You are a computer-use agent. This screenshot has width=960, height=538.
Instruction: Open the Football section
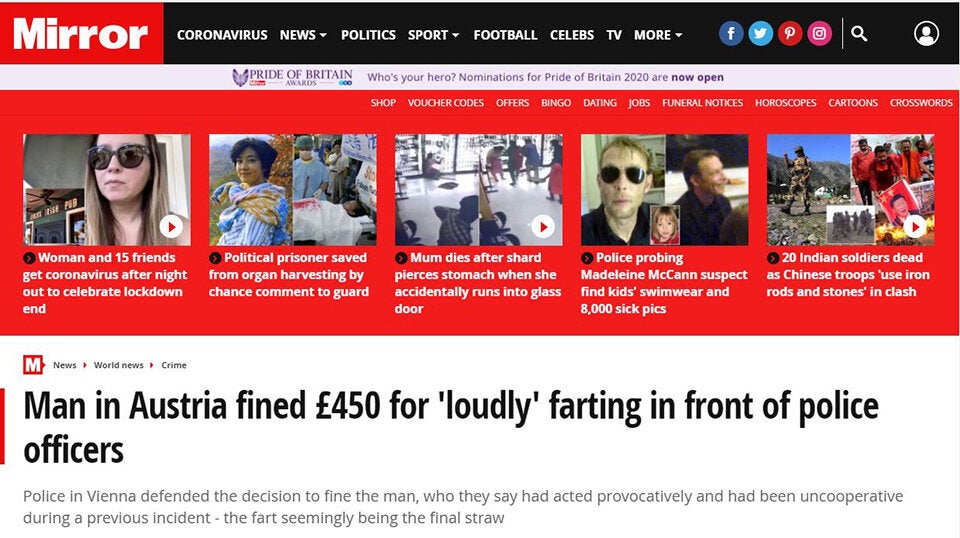pos(505,35)
